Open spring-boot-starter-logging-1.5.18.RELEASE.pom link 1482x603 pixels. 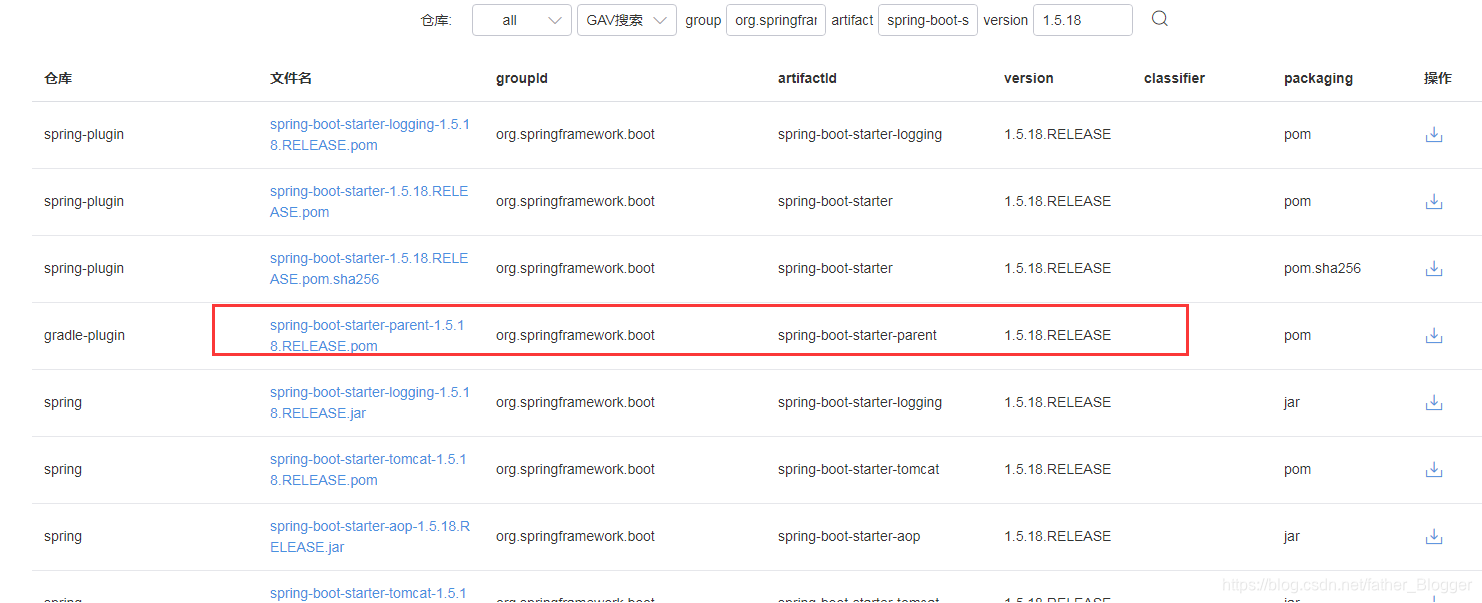369,134
